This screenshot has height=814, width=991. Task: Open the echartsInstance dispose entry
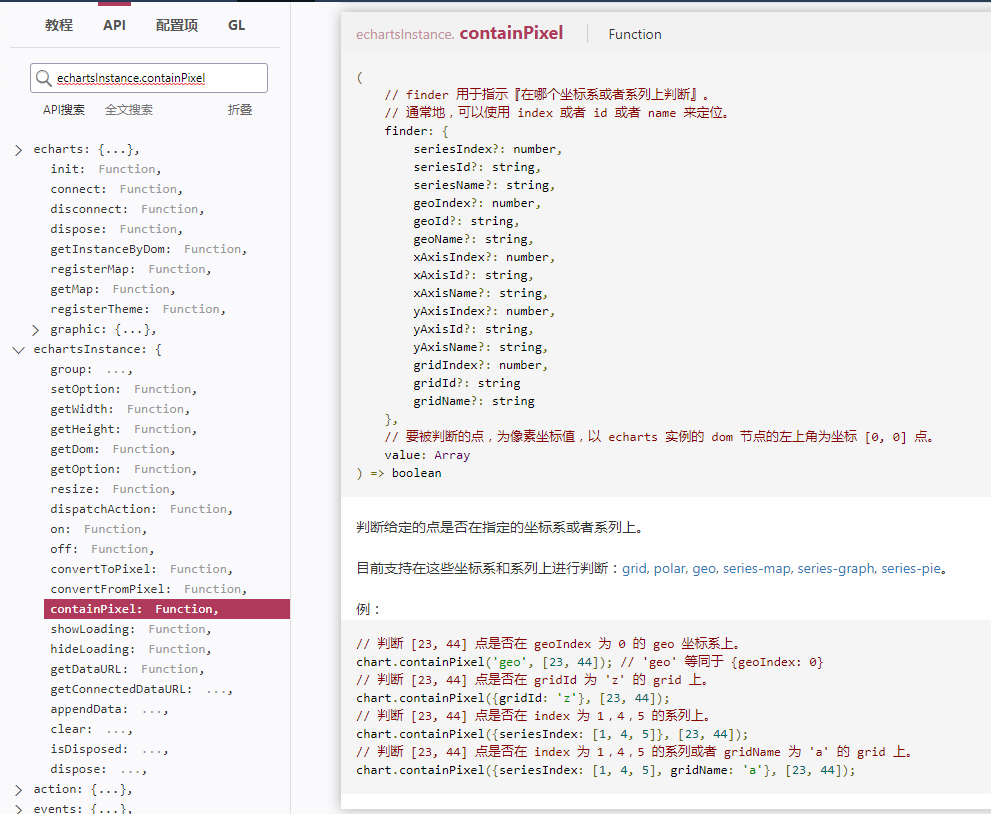click(x=99, y=770)
